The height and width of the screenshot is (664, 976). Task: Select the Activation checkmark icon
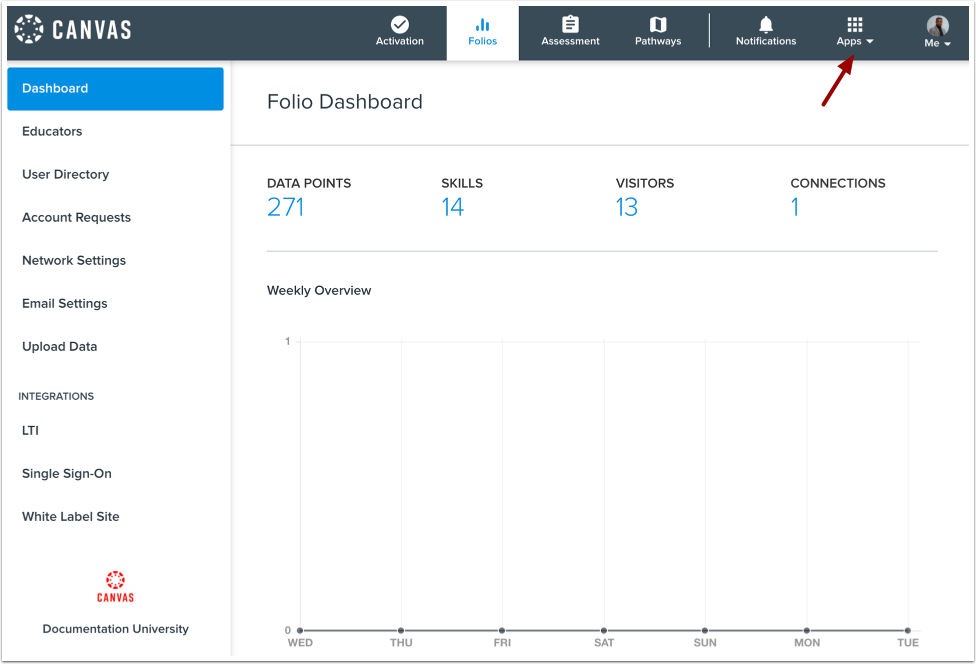pyautogui.click(x=399, y=26)
